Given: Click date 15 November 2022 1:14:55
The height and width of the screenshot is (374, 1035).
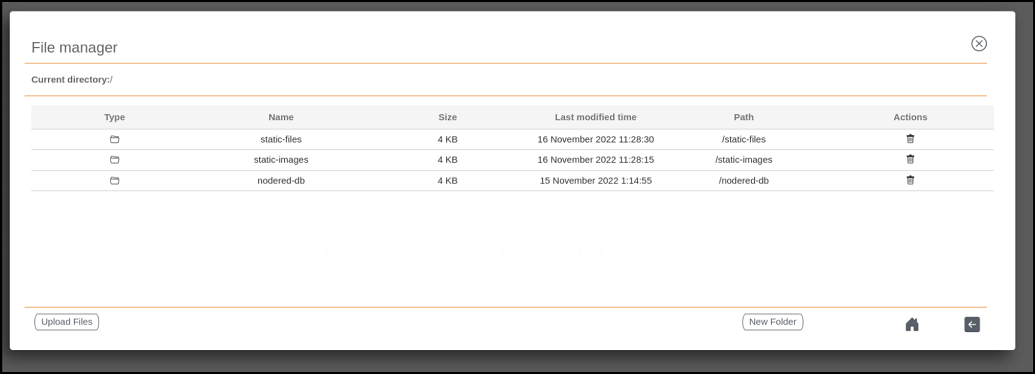Looking at the screenshot, I should tap(595, 181).
